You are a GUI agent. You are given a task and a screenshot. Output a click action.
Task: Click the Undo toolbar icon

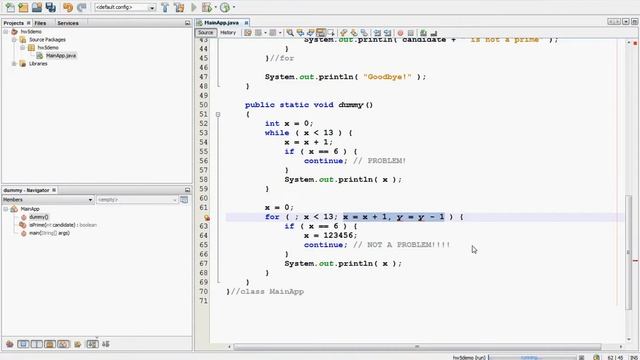click(x=68, y=7)
